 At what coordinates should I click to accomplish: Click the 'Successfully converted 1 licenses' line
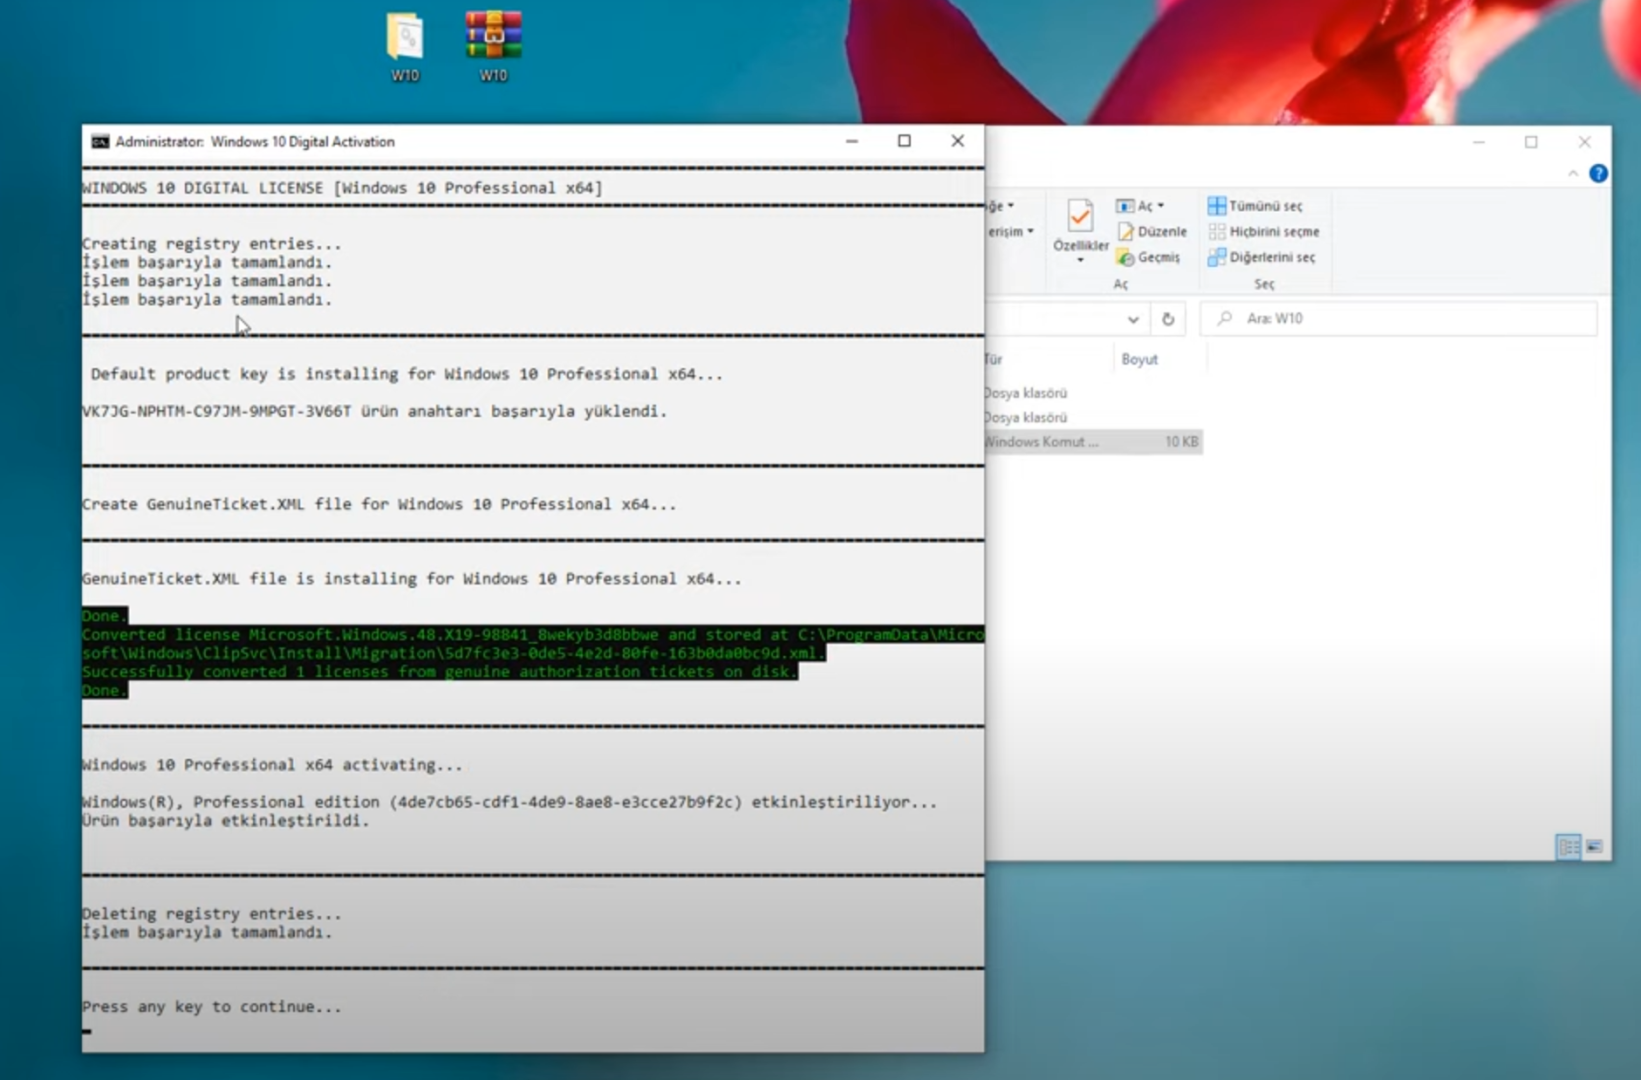[x=440, y=672]
